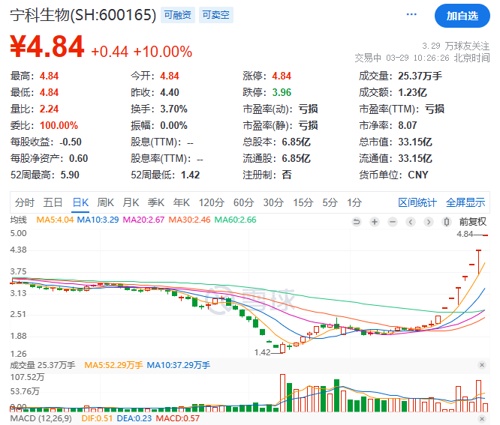Click the MA30:2.46 moving average label

click(189, 220)
